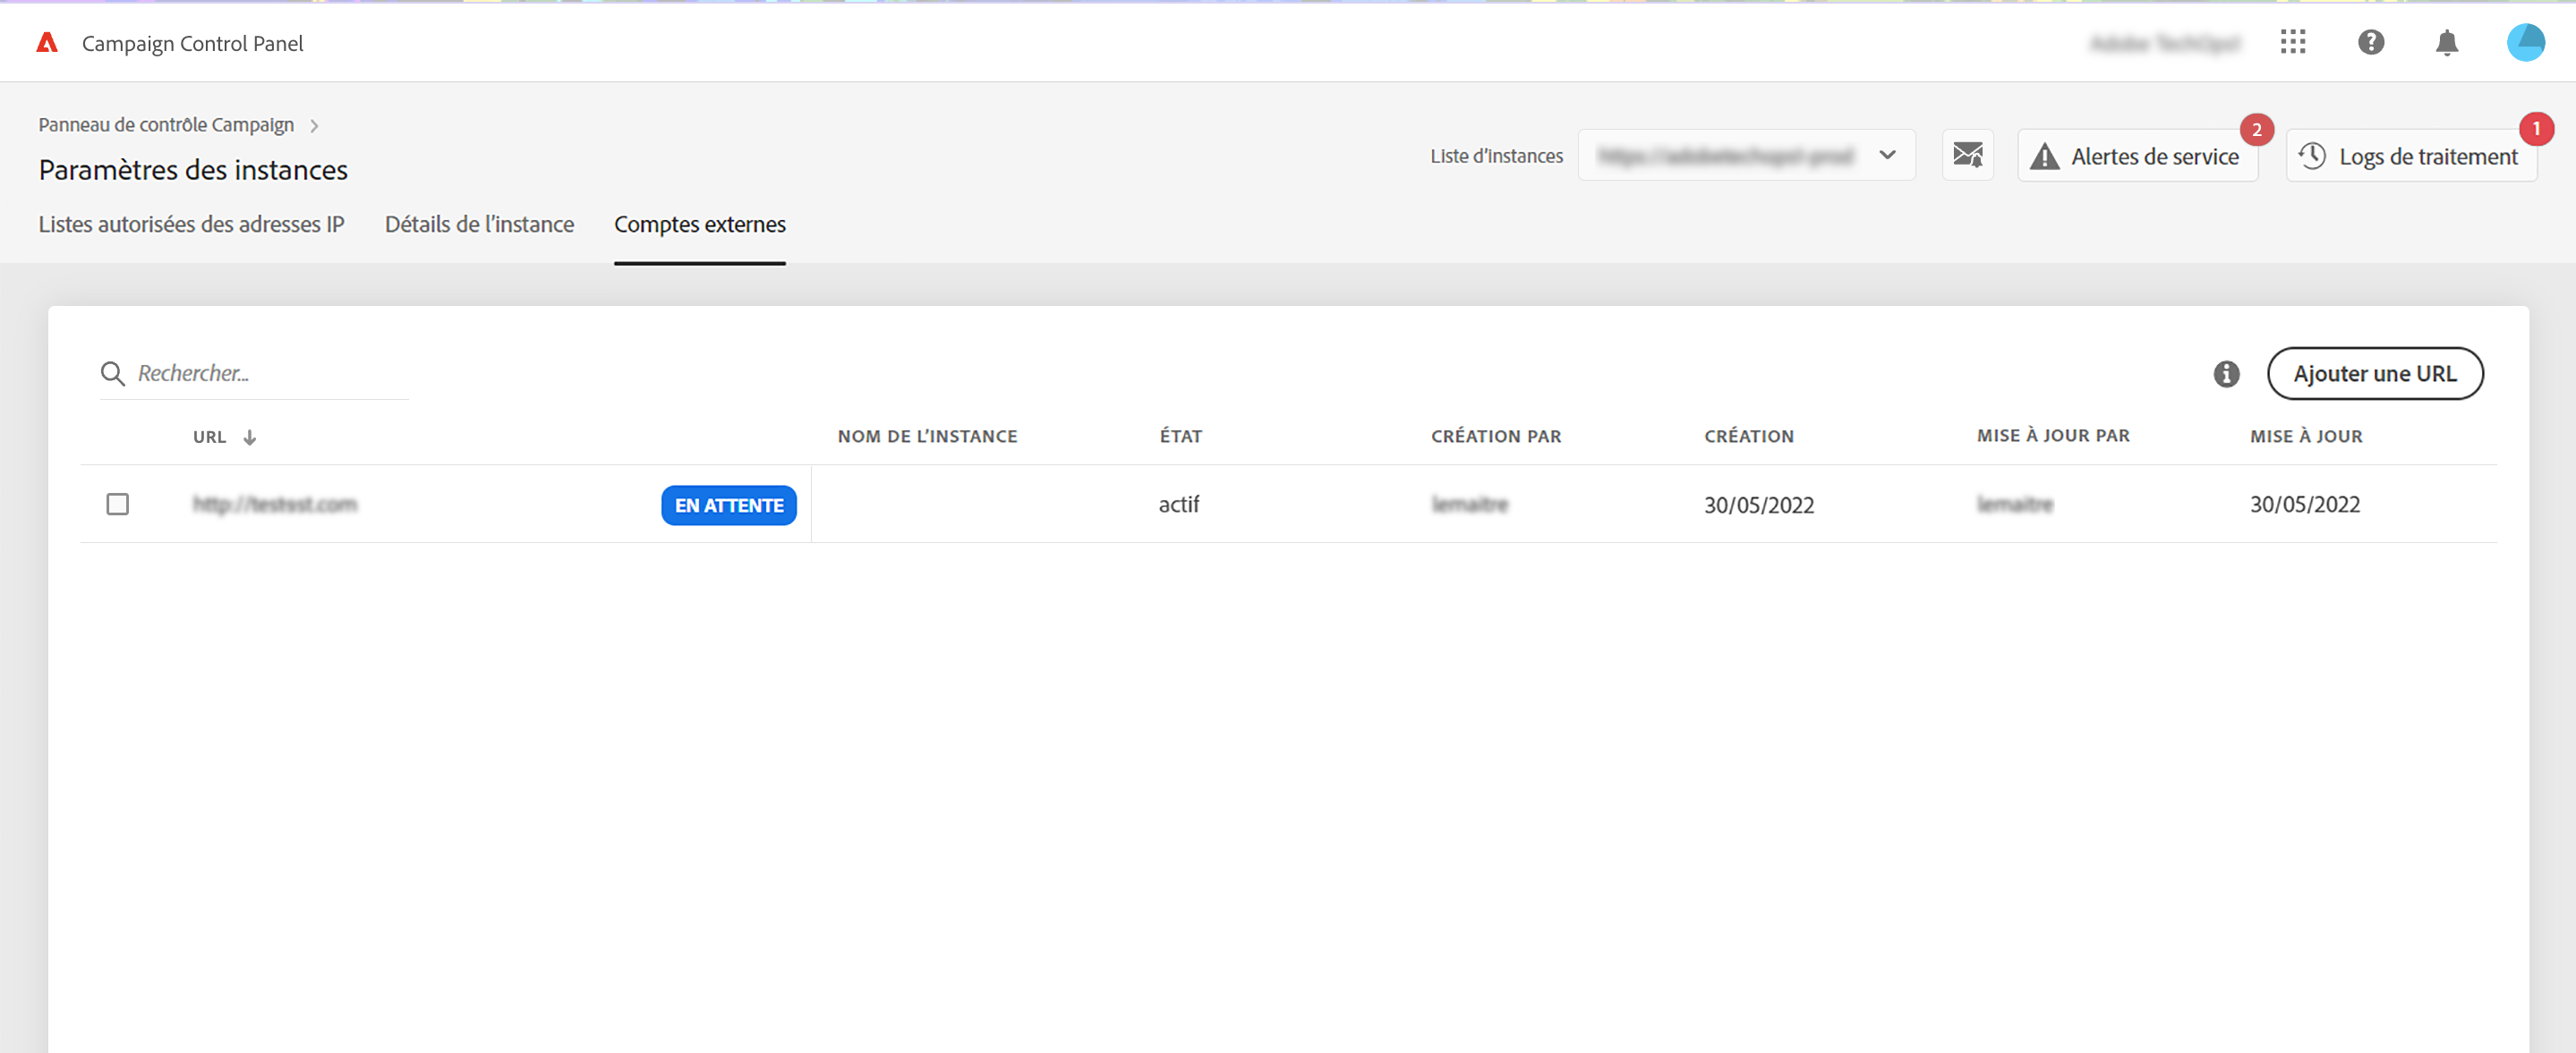
Task: Switch to Détails de l'instance tab
Action: 479,224
